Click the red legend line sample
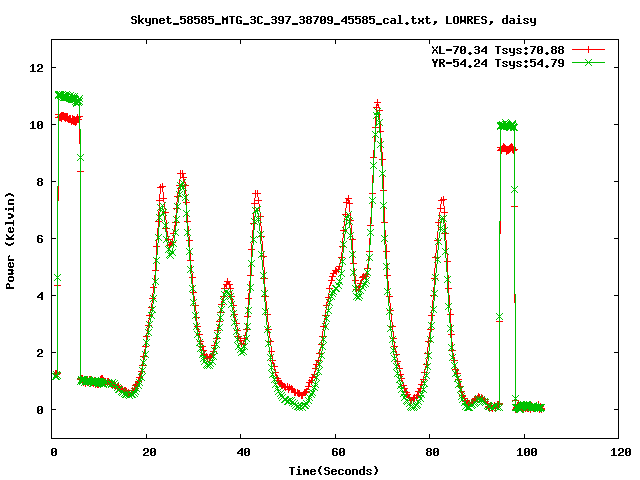Screen dimensions: 640x480 coord(588,50)
